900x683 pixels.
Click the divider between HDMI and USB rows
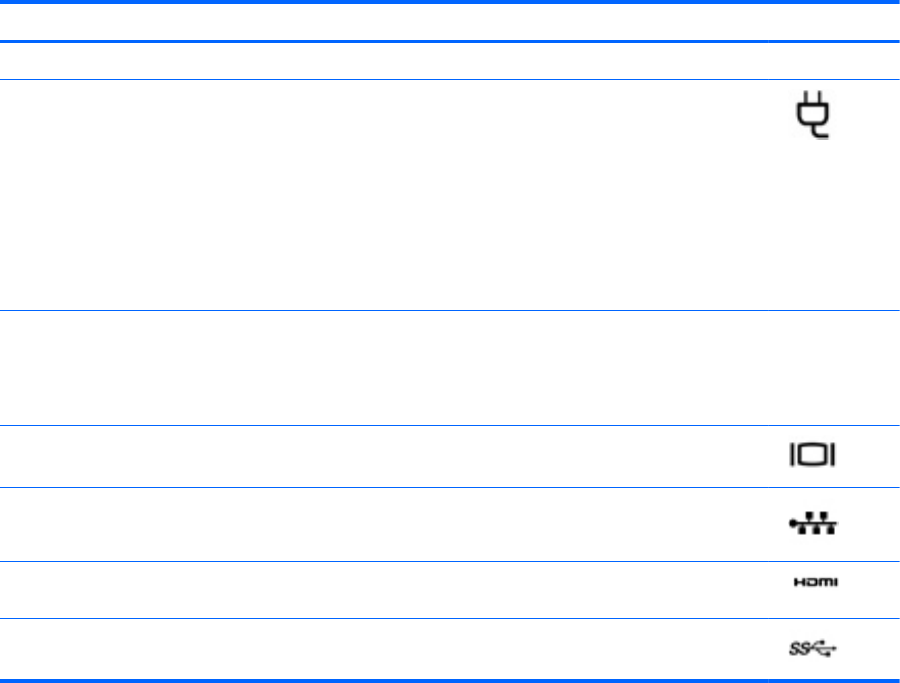(450, 618)
